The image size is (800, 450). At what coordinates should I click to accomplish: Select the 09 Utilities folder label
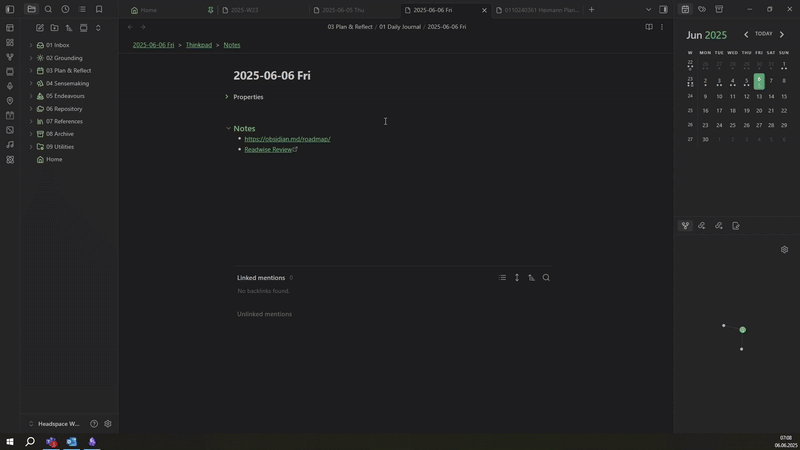[x=60, y=146]
